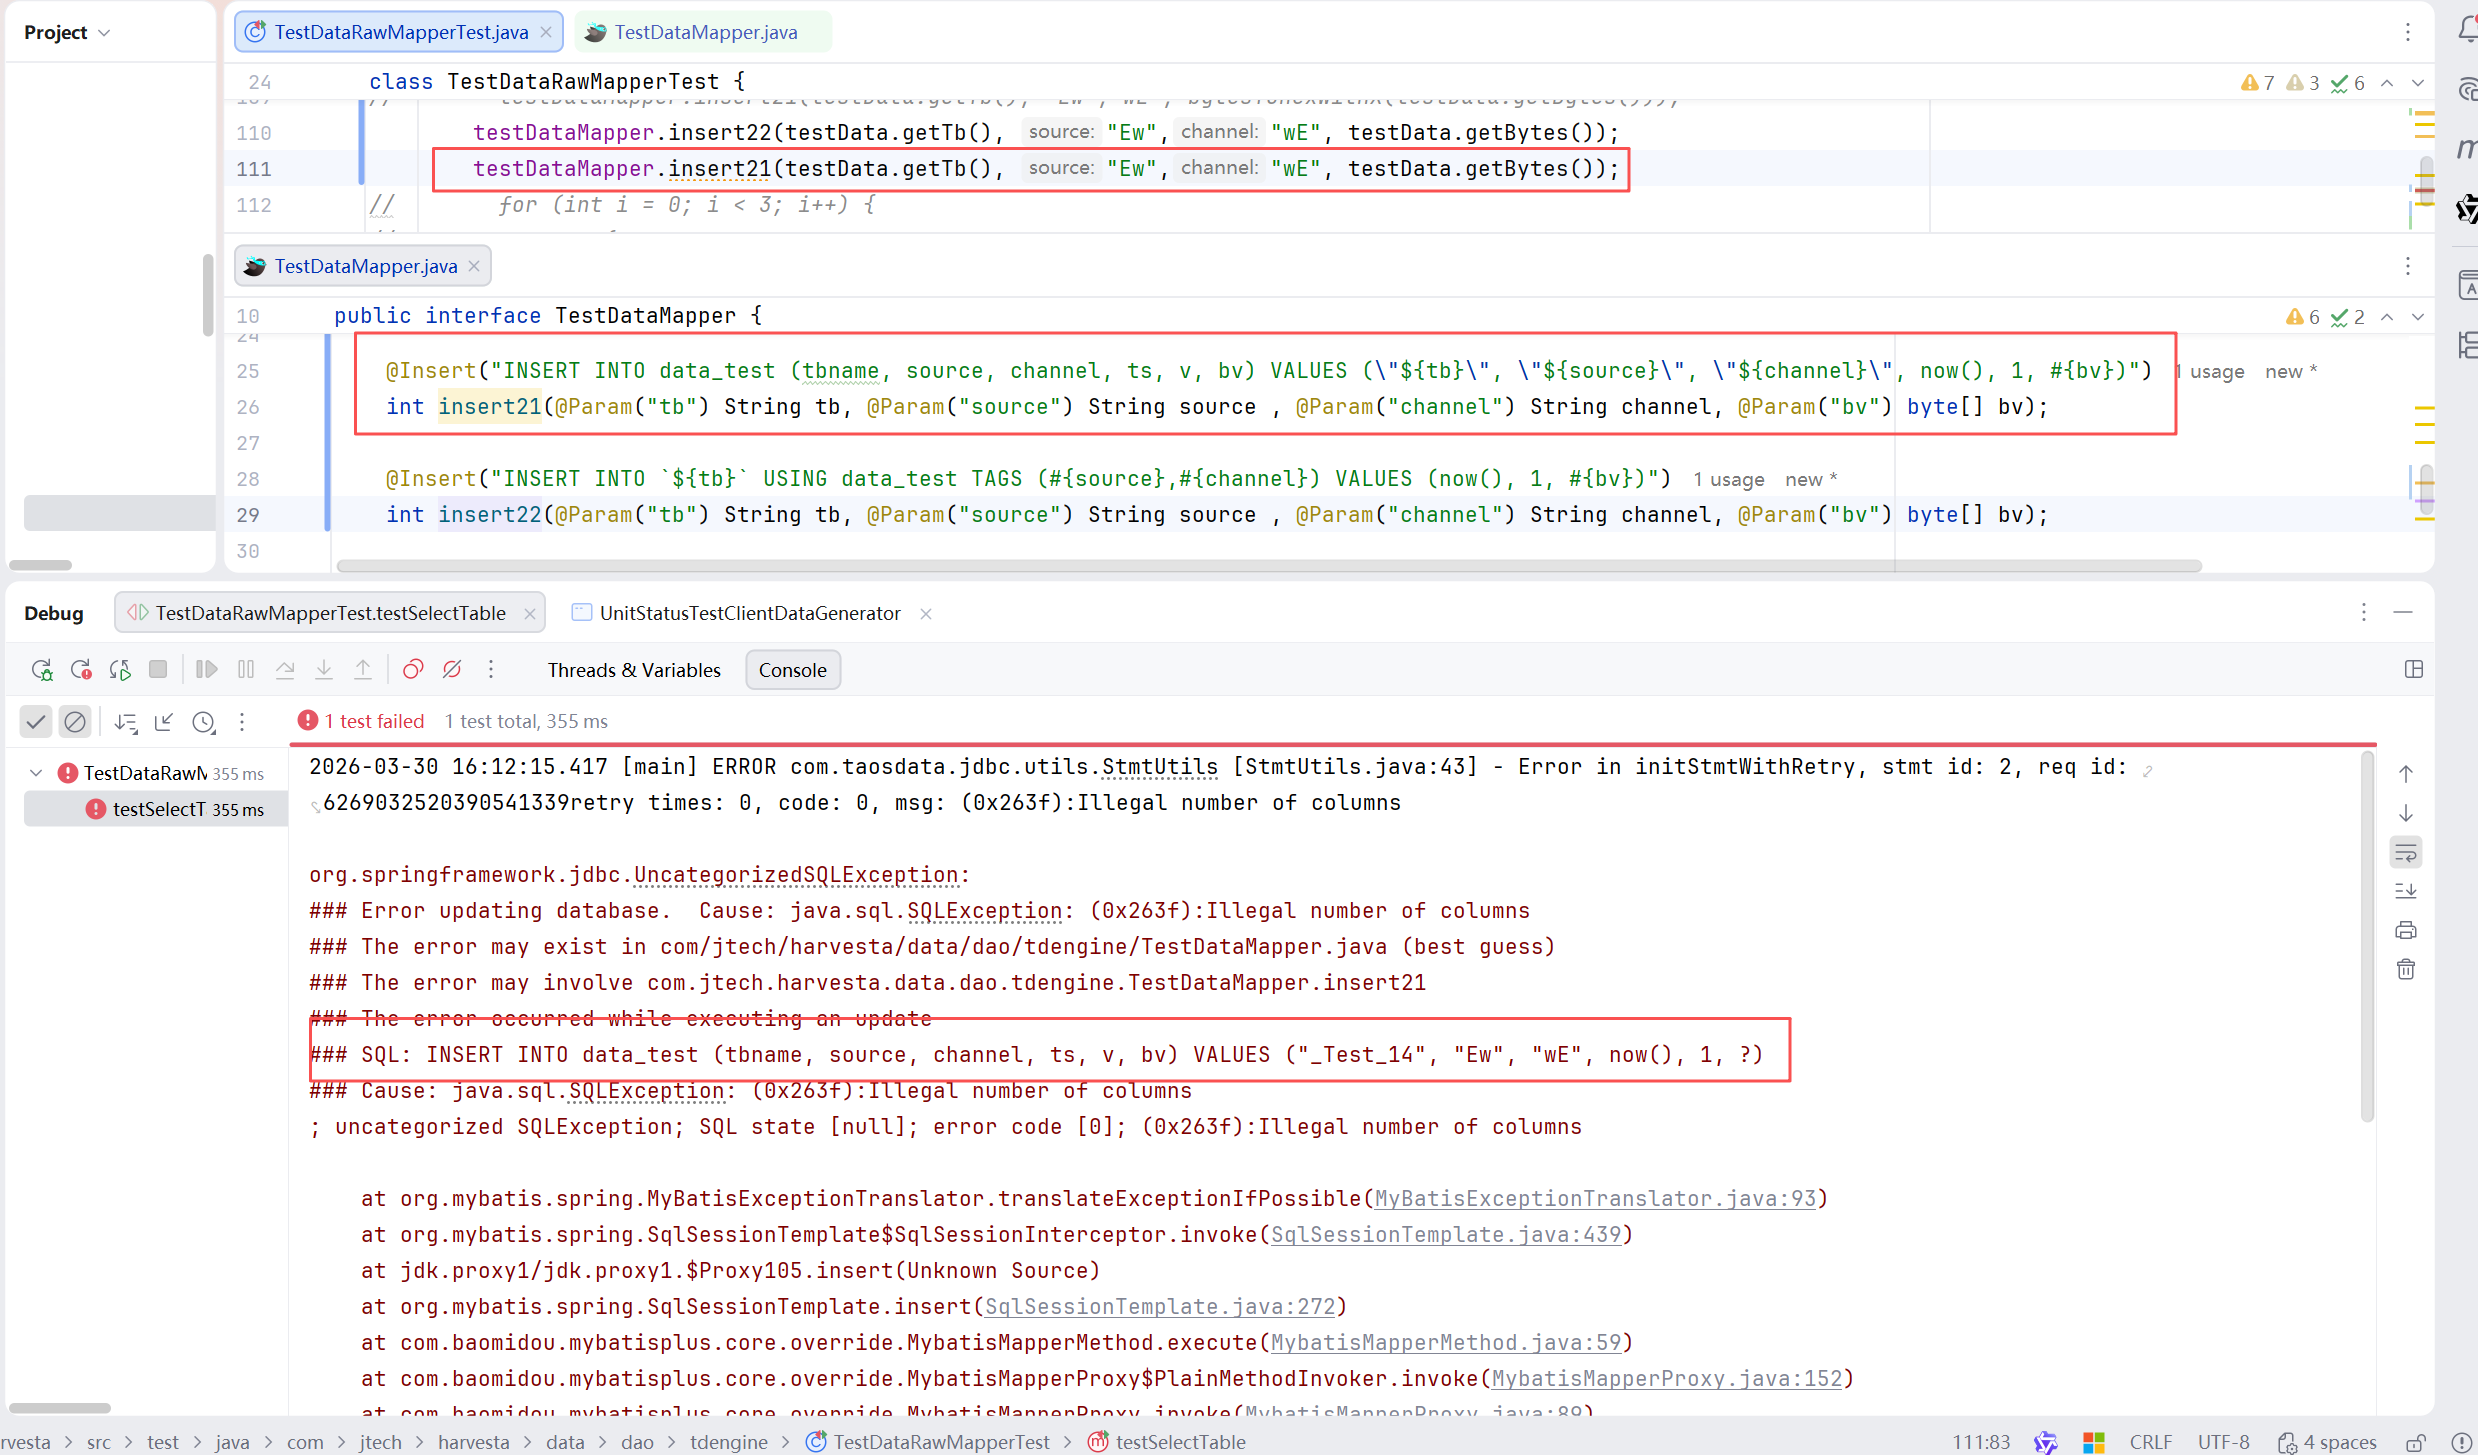
Task: Switch to TestDataMapper.java top tab
Action: tap(705, 32)
